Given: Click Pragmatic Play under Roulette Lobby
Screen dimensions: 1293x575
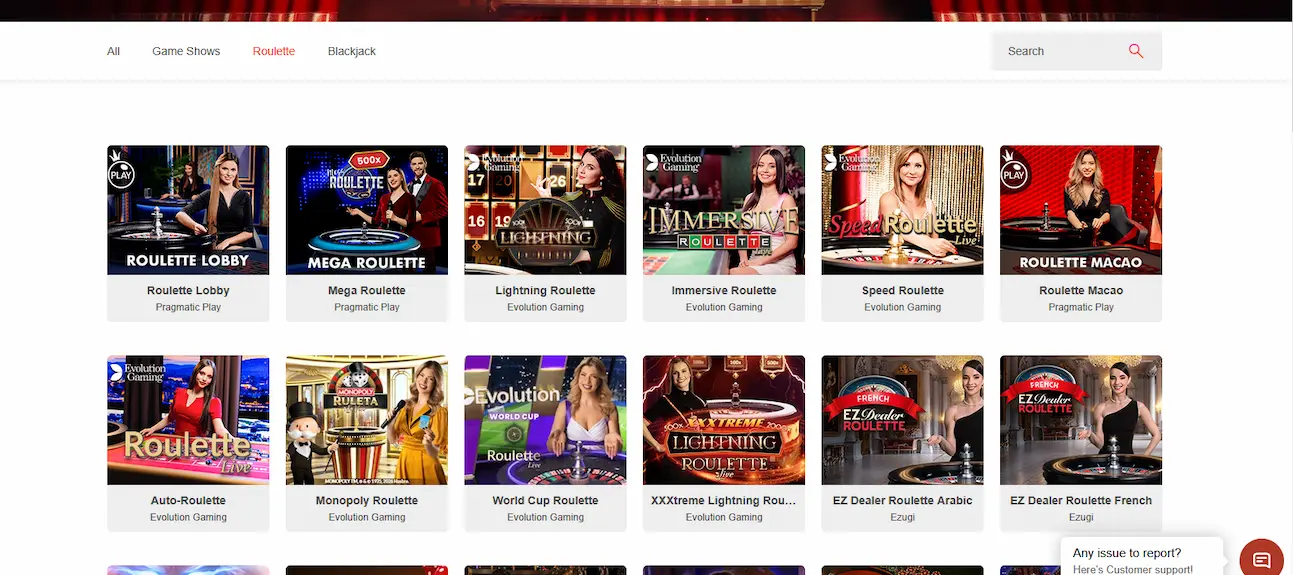Looking at the screenshot, I should 188,307.
